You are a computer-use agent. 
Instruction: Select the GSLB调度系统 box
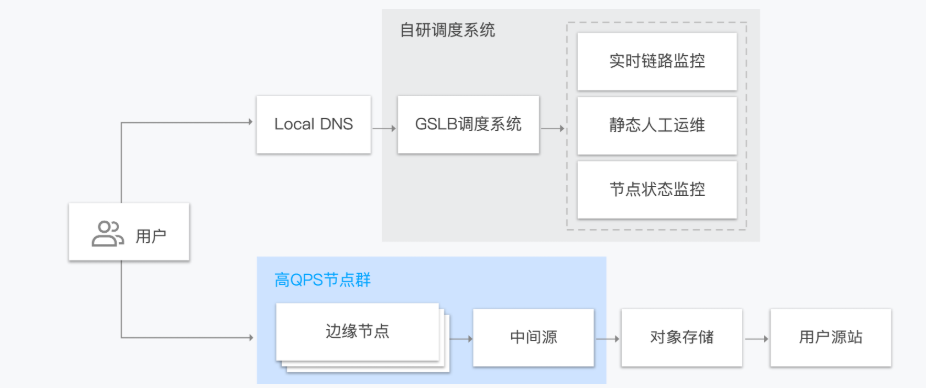[468, 125]
